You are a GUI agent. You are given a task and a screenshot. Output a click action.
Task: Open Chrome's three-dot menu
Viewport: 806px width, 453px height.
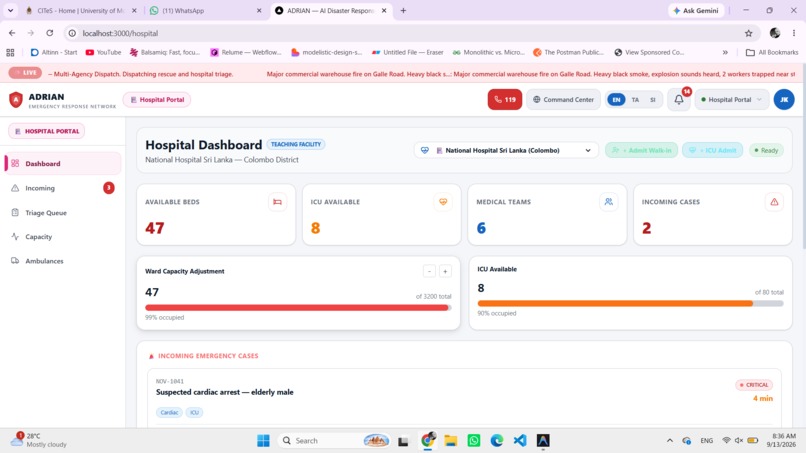(x=794, y=33)
